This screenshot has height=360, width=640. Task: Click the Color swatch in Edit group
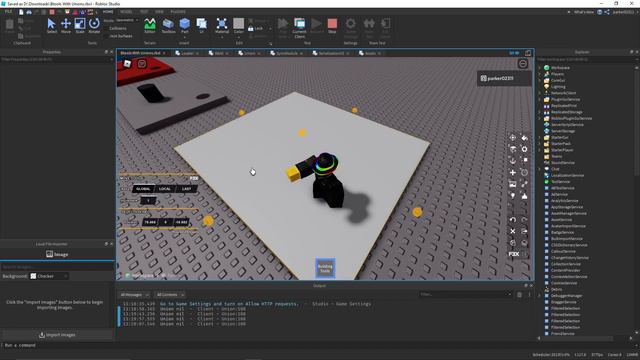click(x=239, y=26)
